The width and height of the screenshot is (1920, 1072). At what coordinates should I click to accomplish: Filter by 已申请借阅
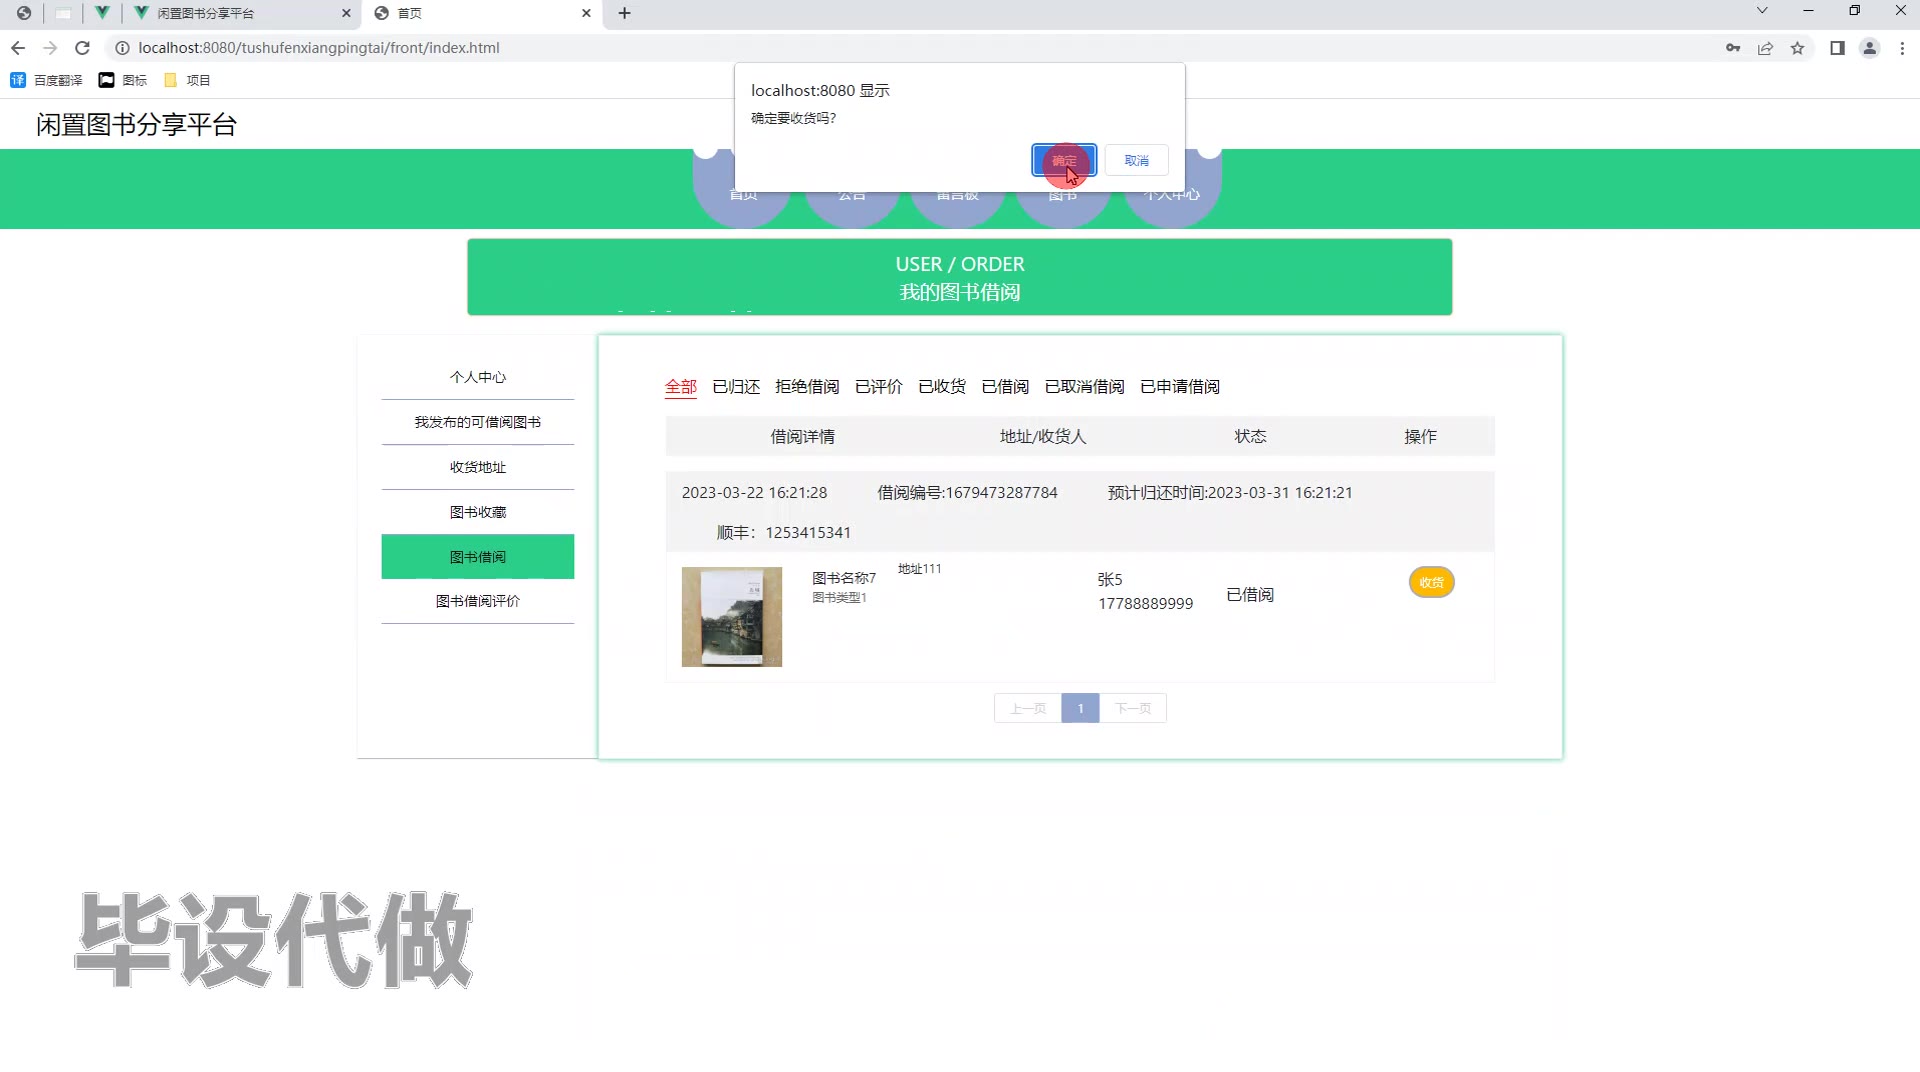pyautogui.click(x=1180, y=386)
